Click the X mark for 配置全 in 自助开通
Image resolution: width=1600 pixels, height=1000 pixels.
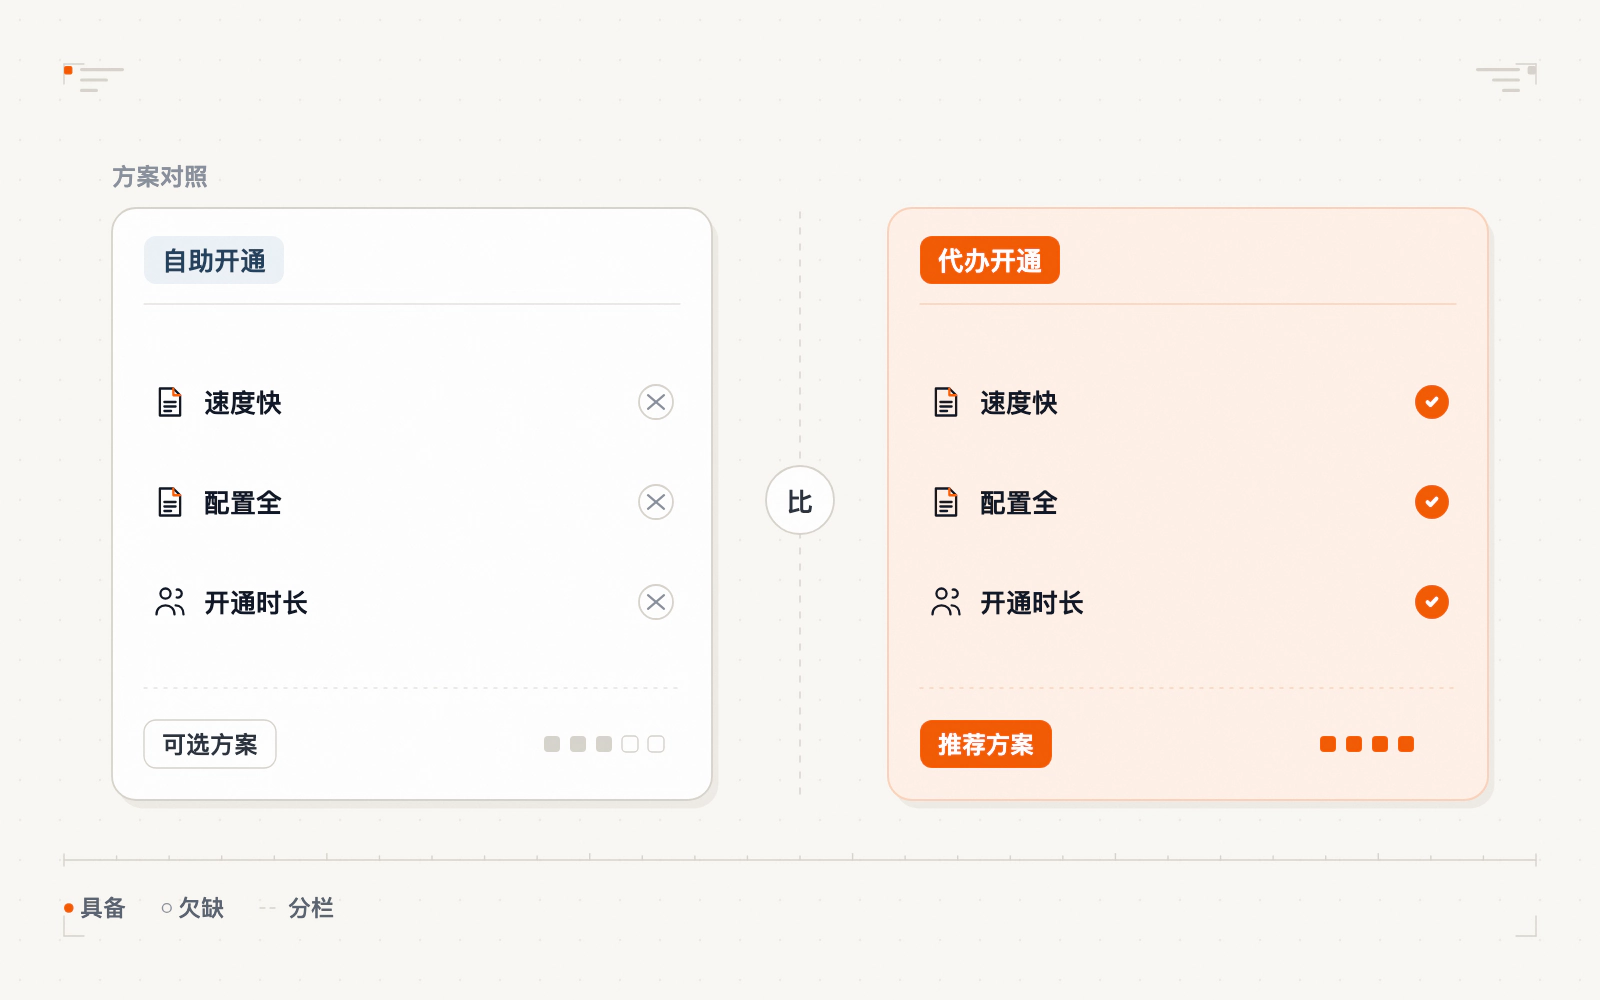[656, 502]
